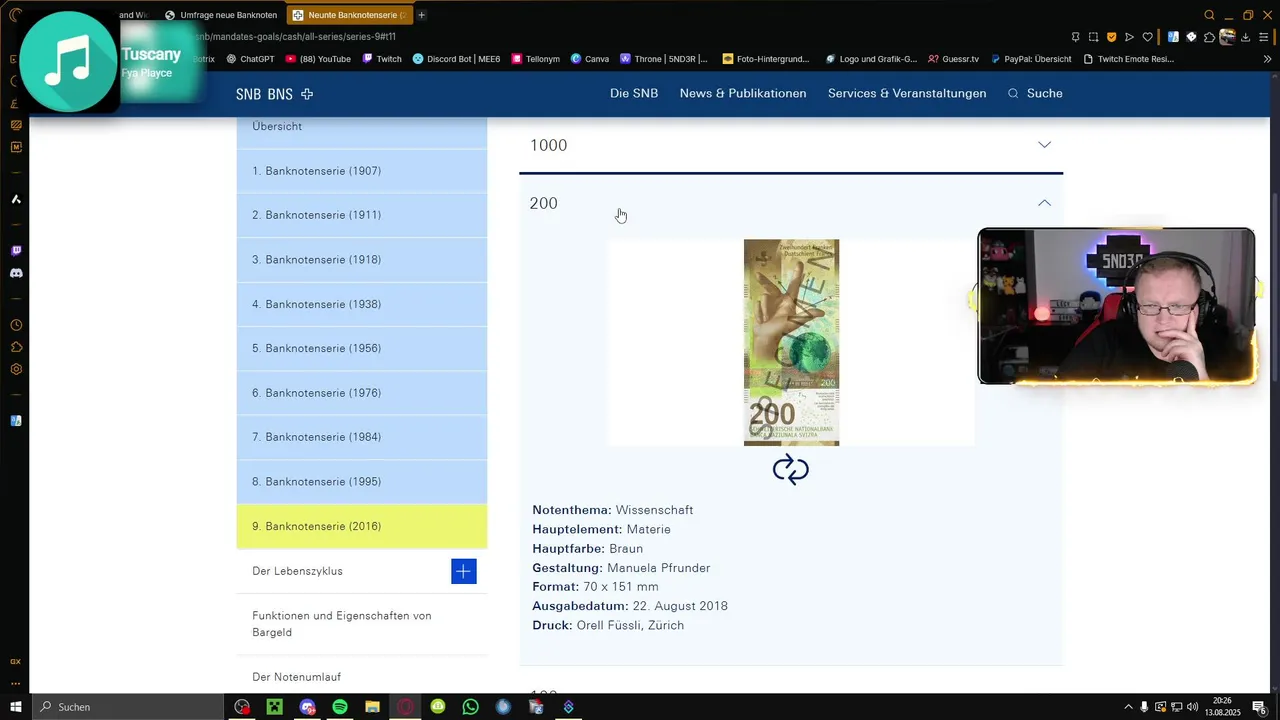1280x720 pixels.
Task: Click the banknote flip/rotate icon
Action: tap(790, 469)
